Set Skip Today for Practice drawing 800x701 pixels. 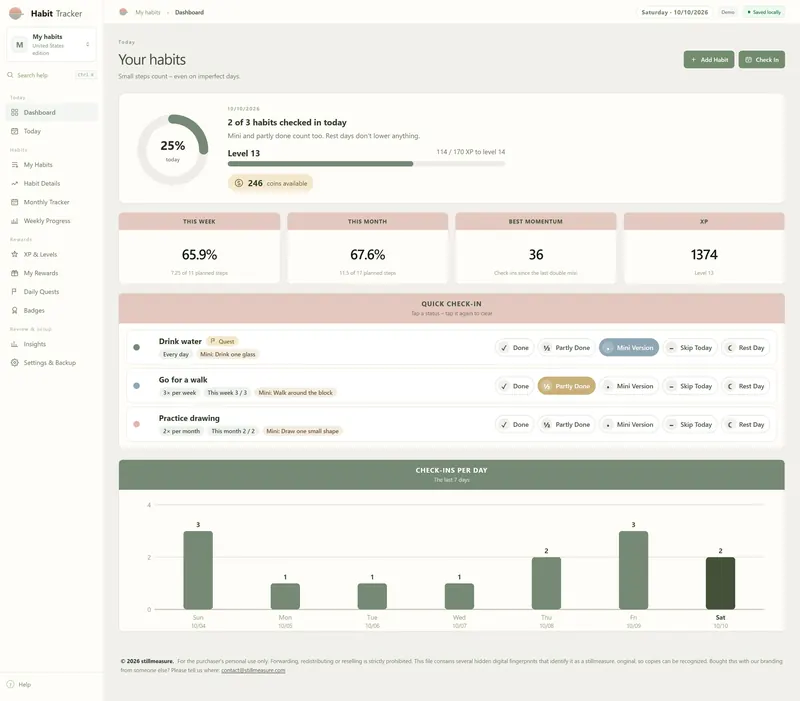[690, 424]
